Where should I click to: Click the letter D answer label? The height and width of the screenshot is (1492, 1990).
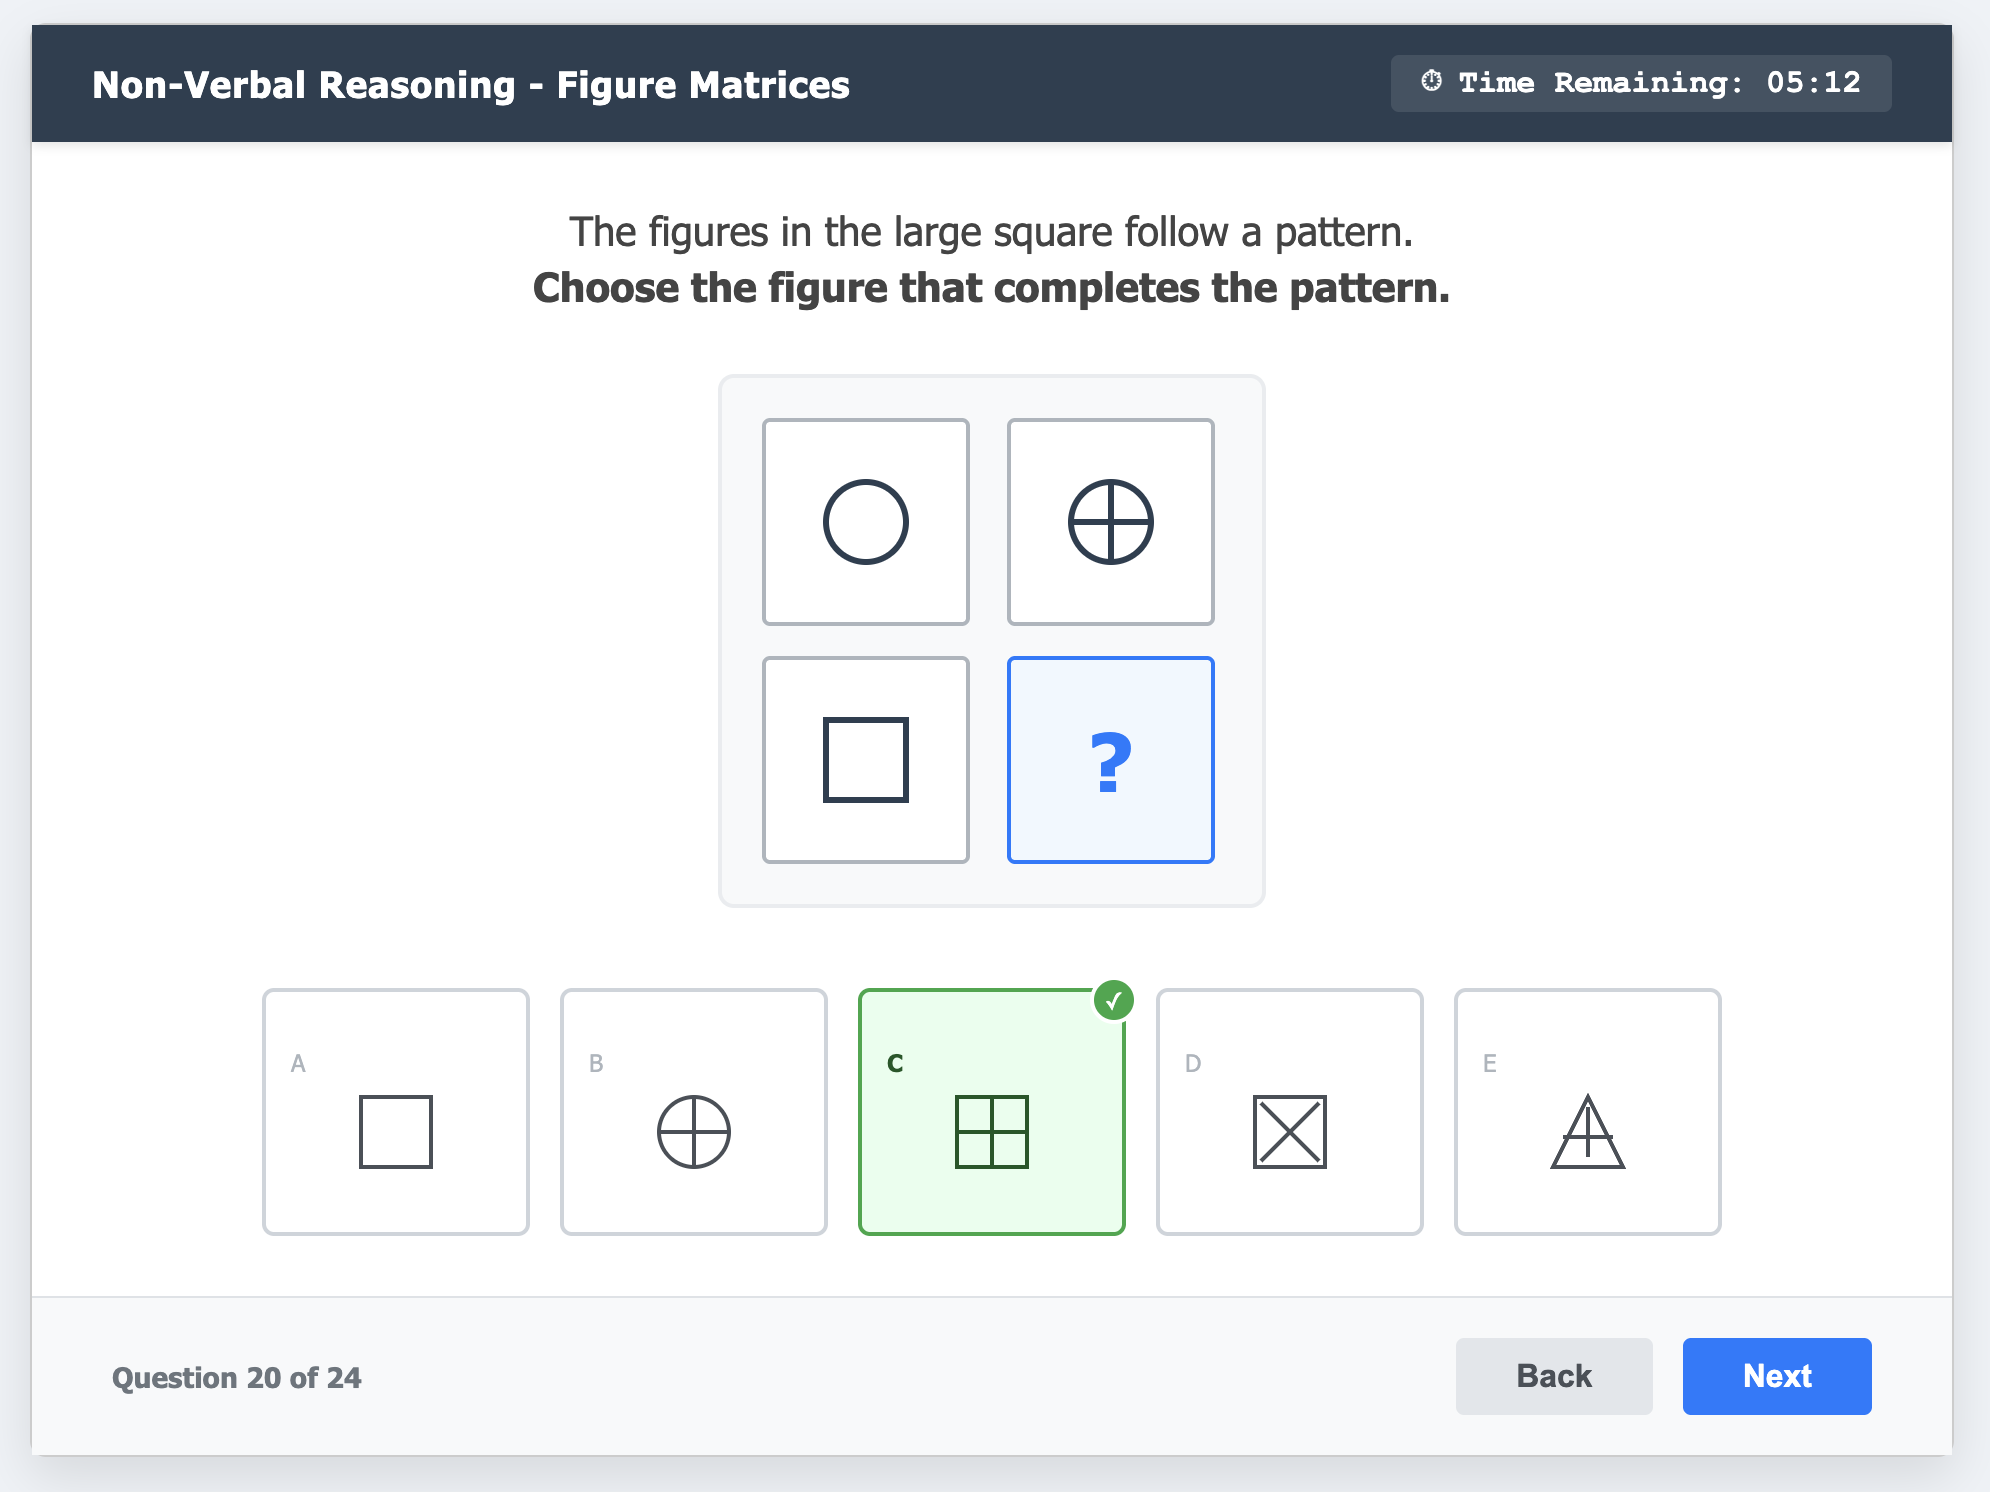coord(1192,1063)
